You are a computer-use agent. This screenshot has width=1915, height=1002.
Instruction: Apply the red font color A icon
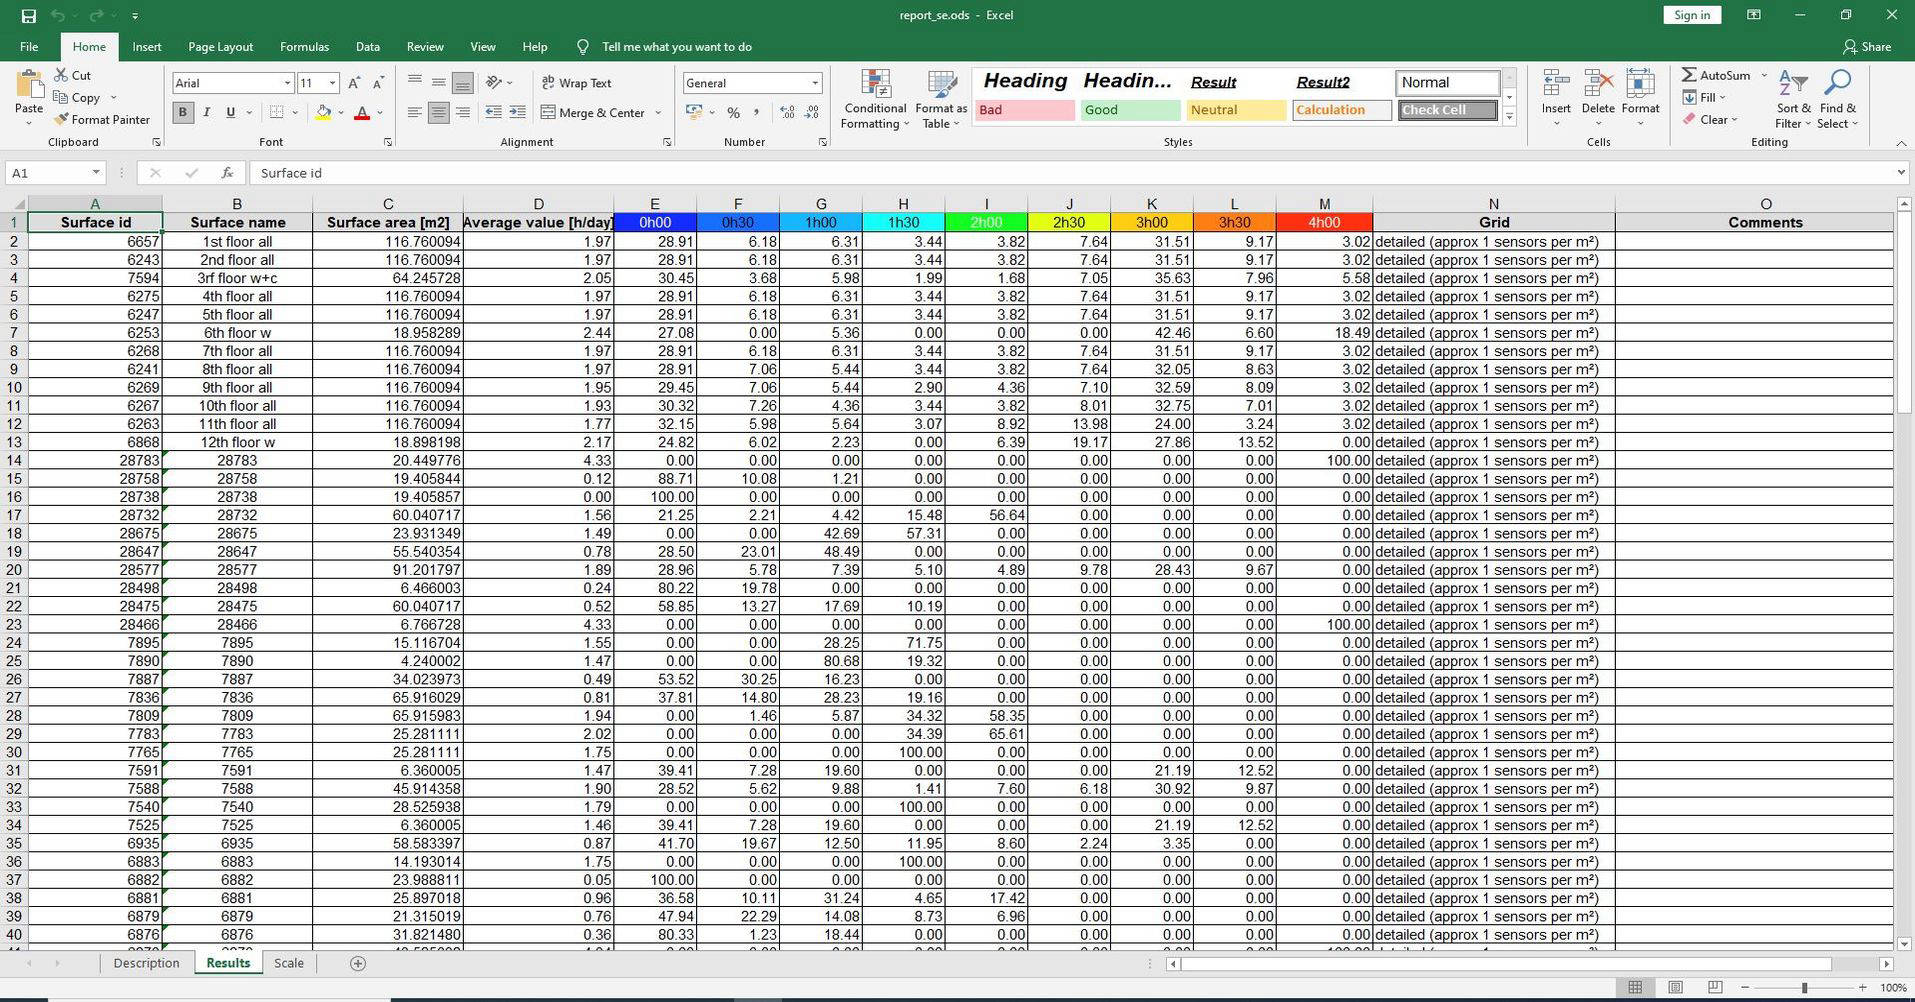[362, 113]
